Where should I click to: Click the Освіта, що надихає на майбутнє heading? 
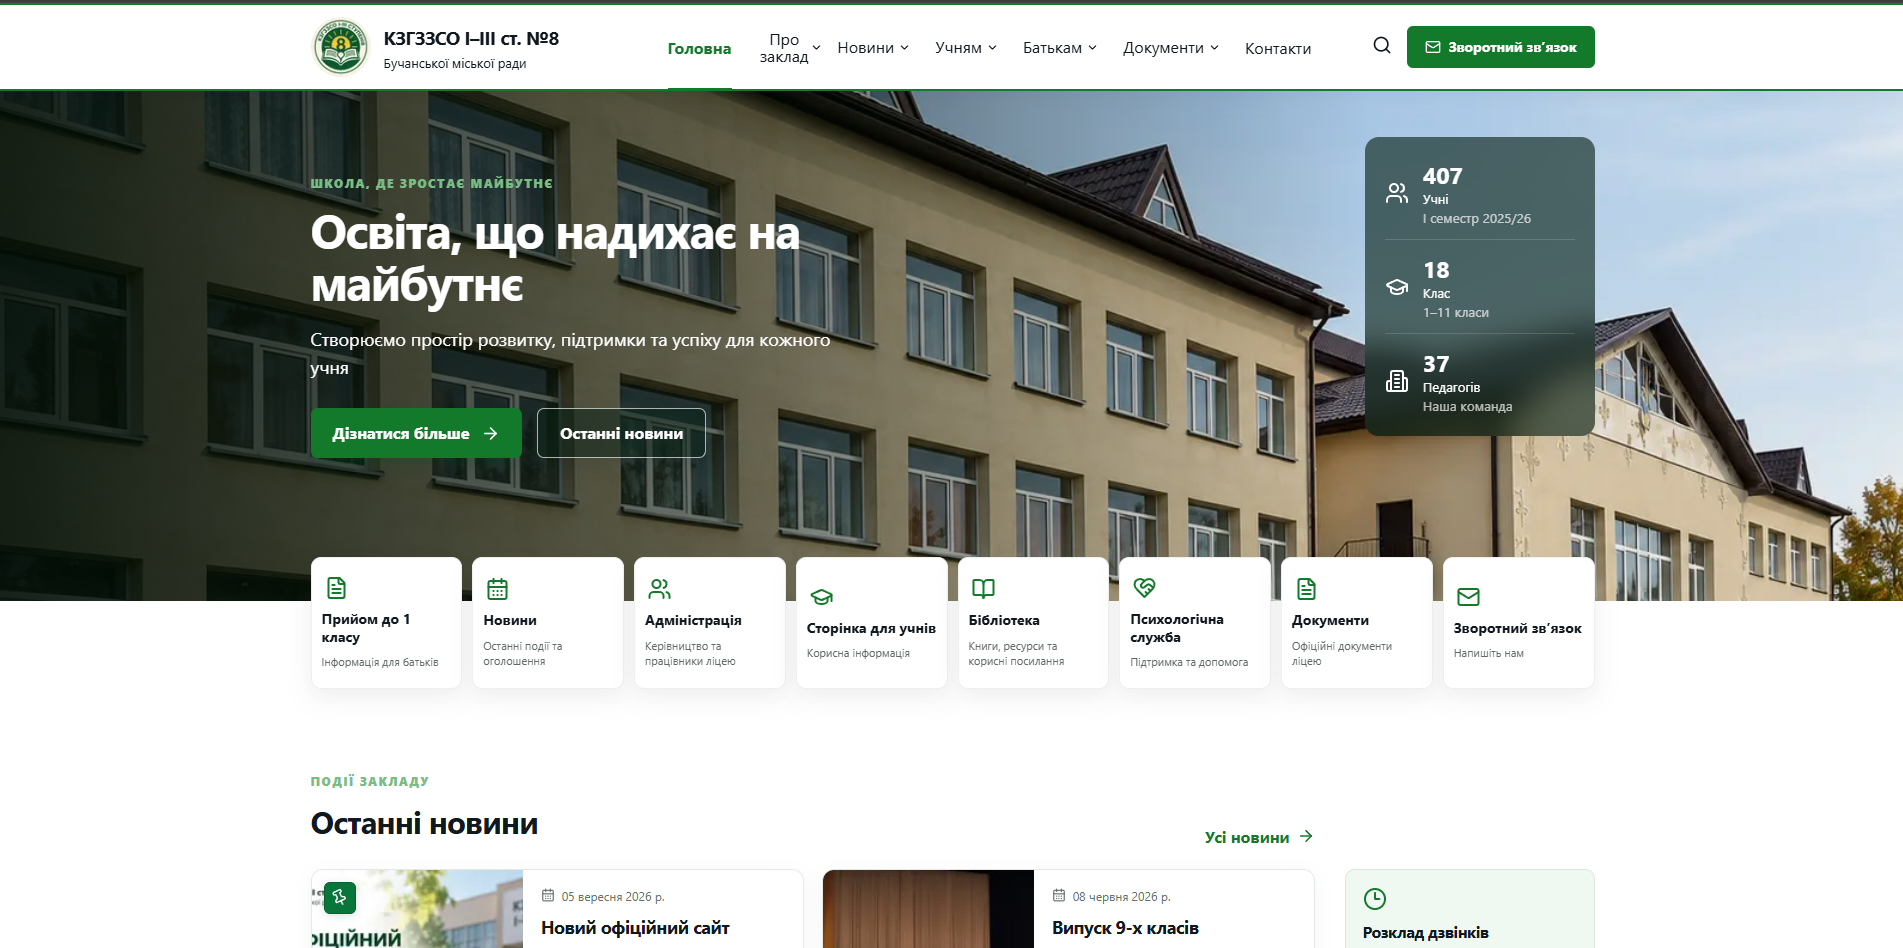tap(555, 259)
